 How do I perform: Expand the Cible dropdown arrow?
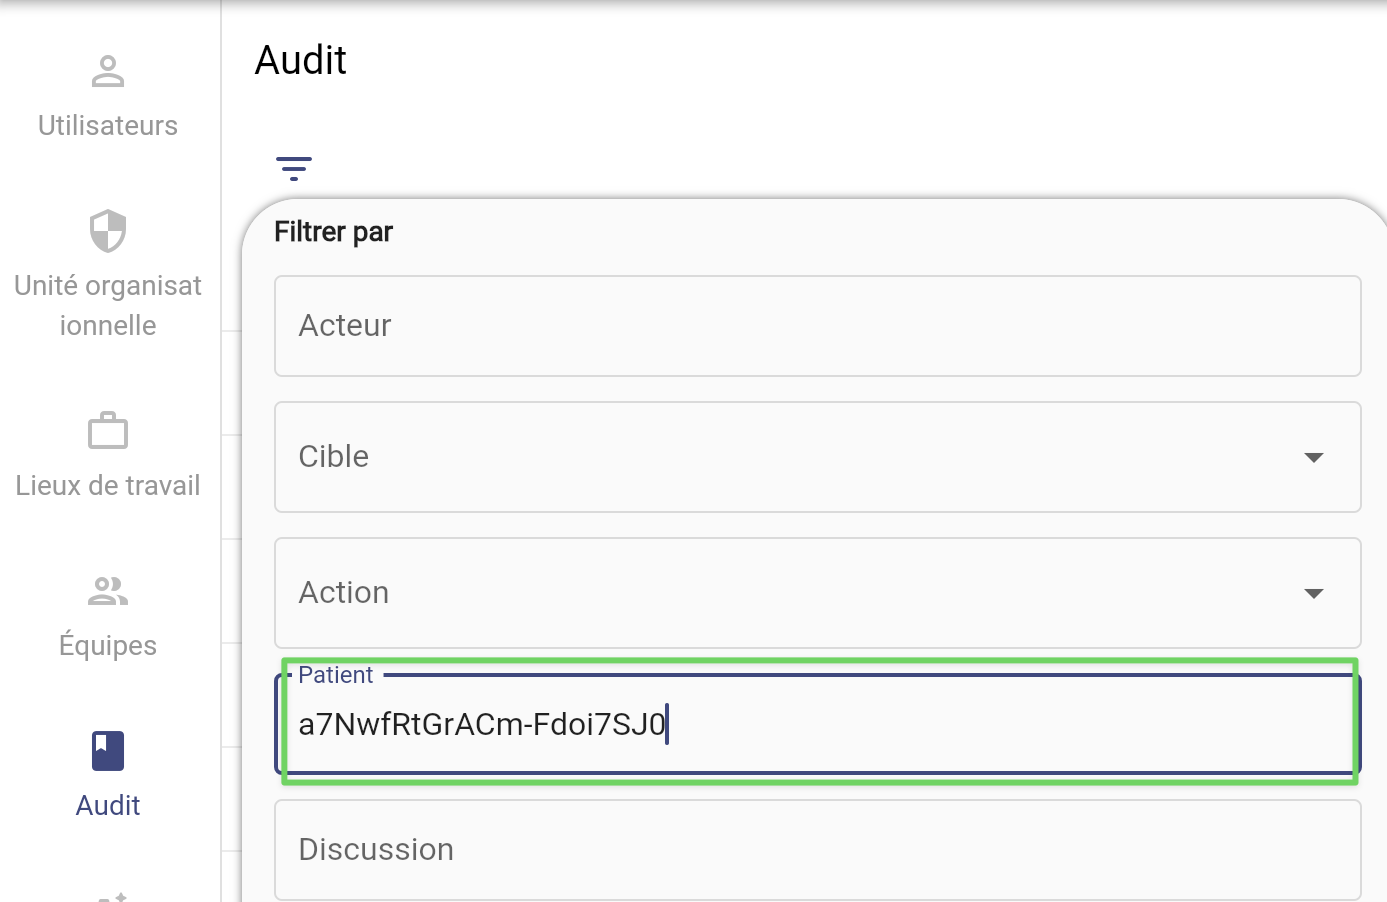point(1314,457)
